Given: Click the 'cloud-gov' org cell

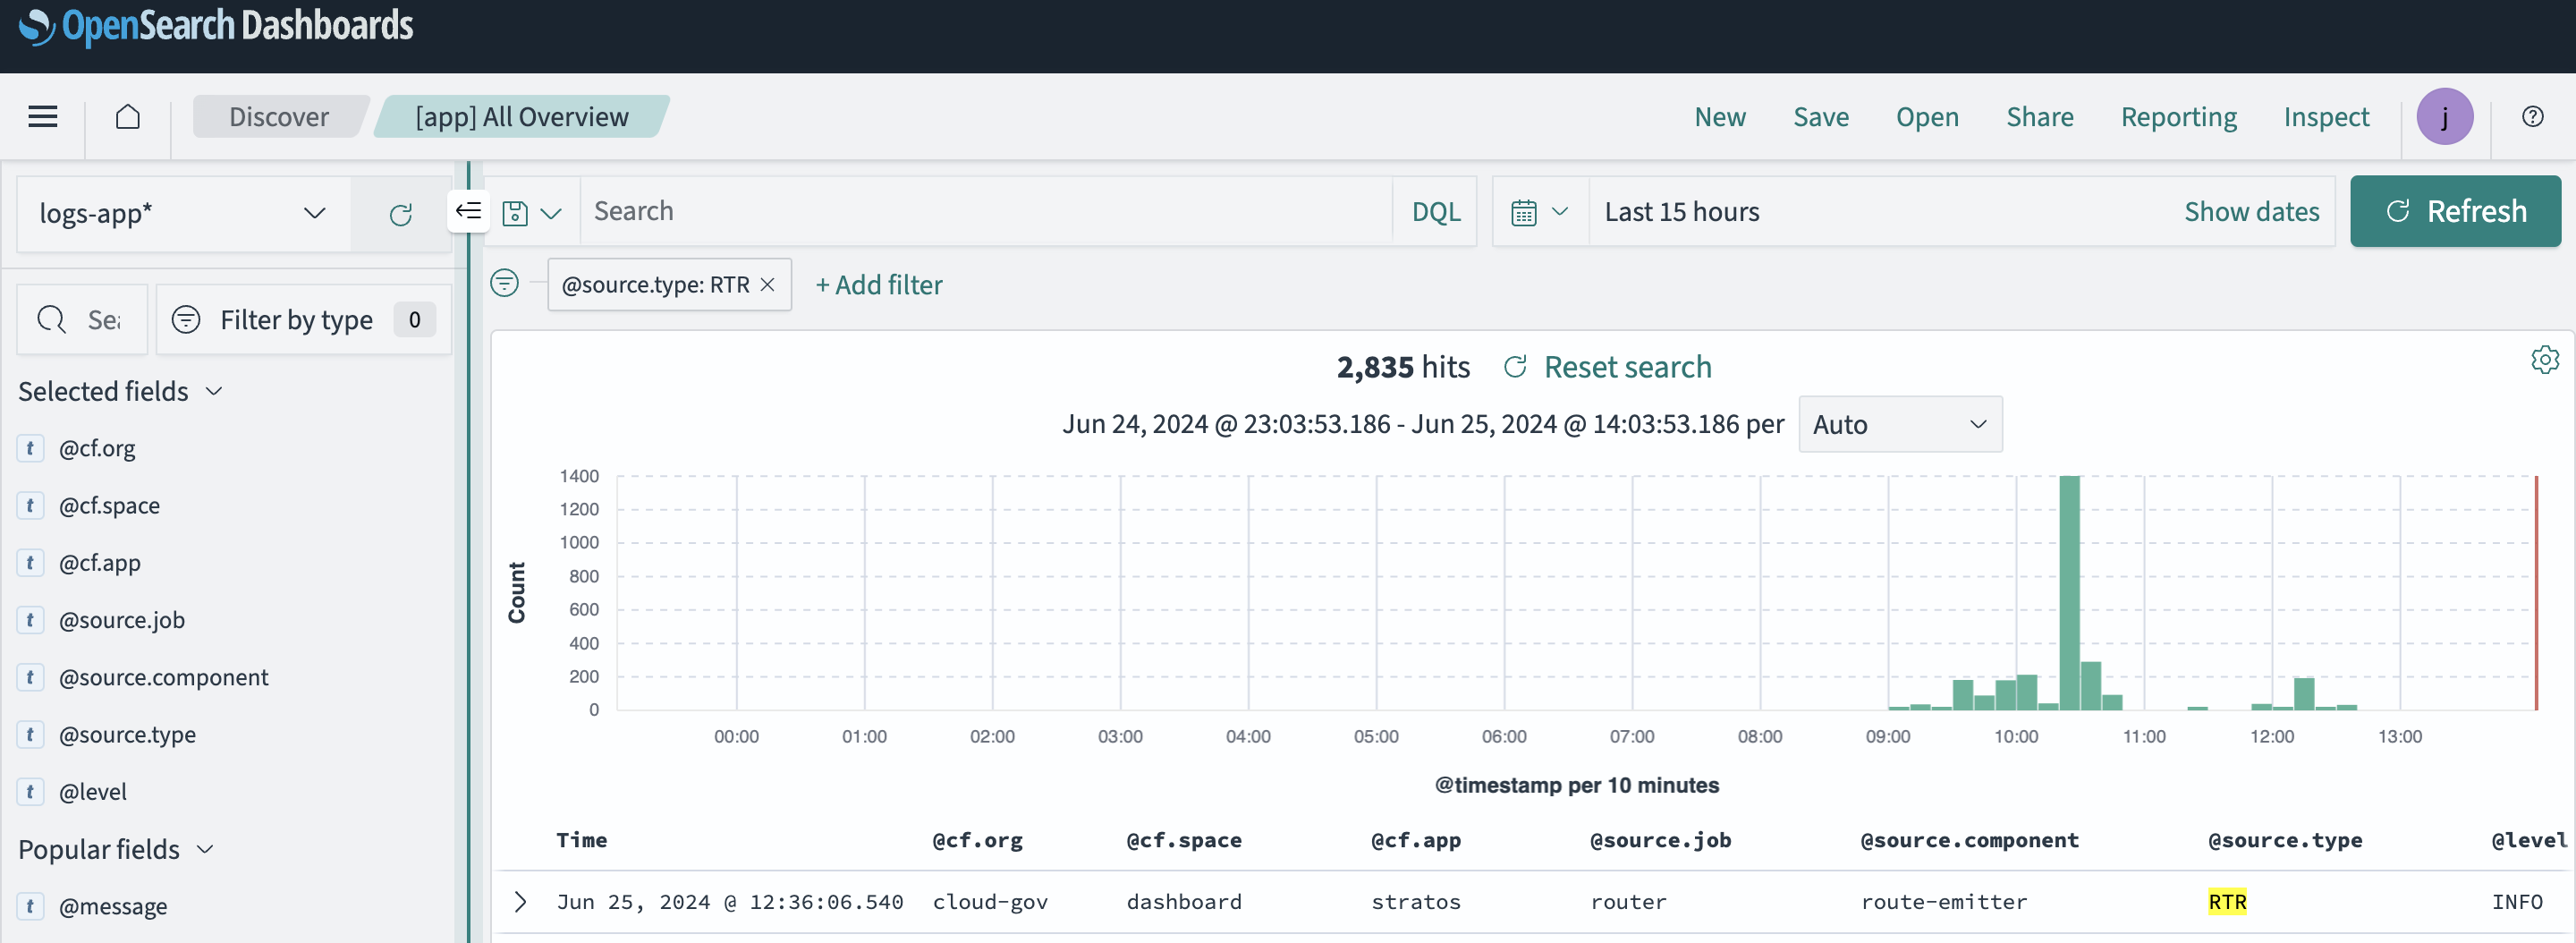Looking at the screenshot, I should tap(990, 901).
